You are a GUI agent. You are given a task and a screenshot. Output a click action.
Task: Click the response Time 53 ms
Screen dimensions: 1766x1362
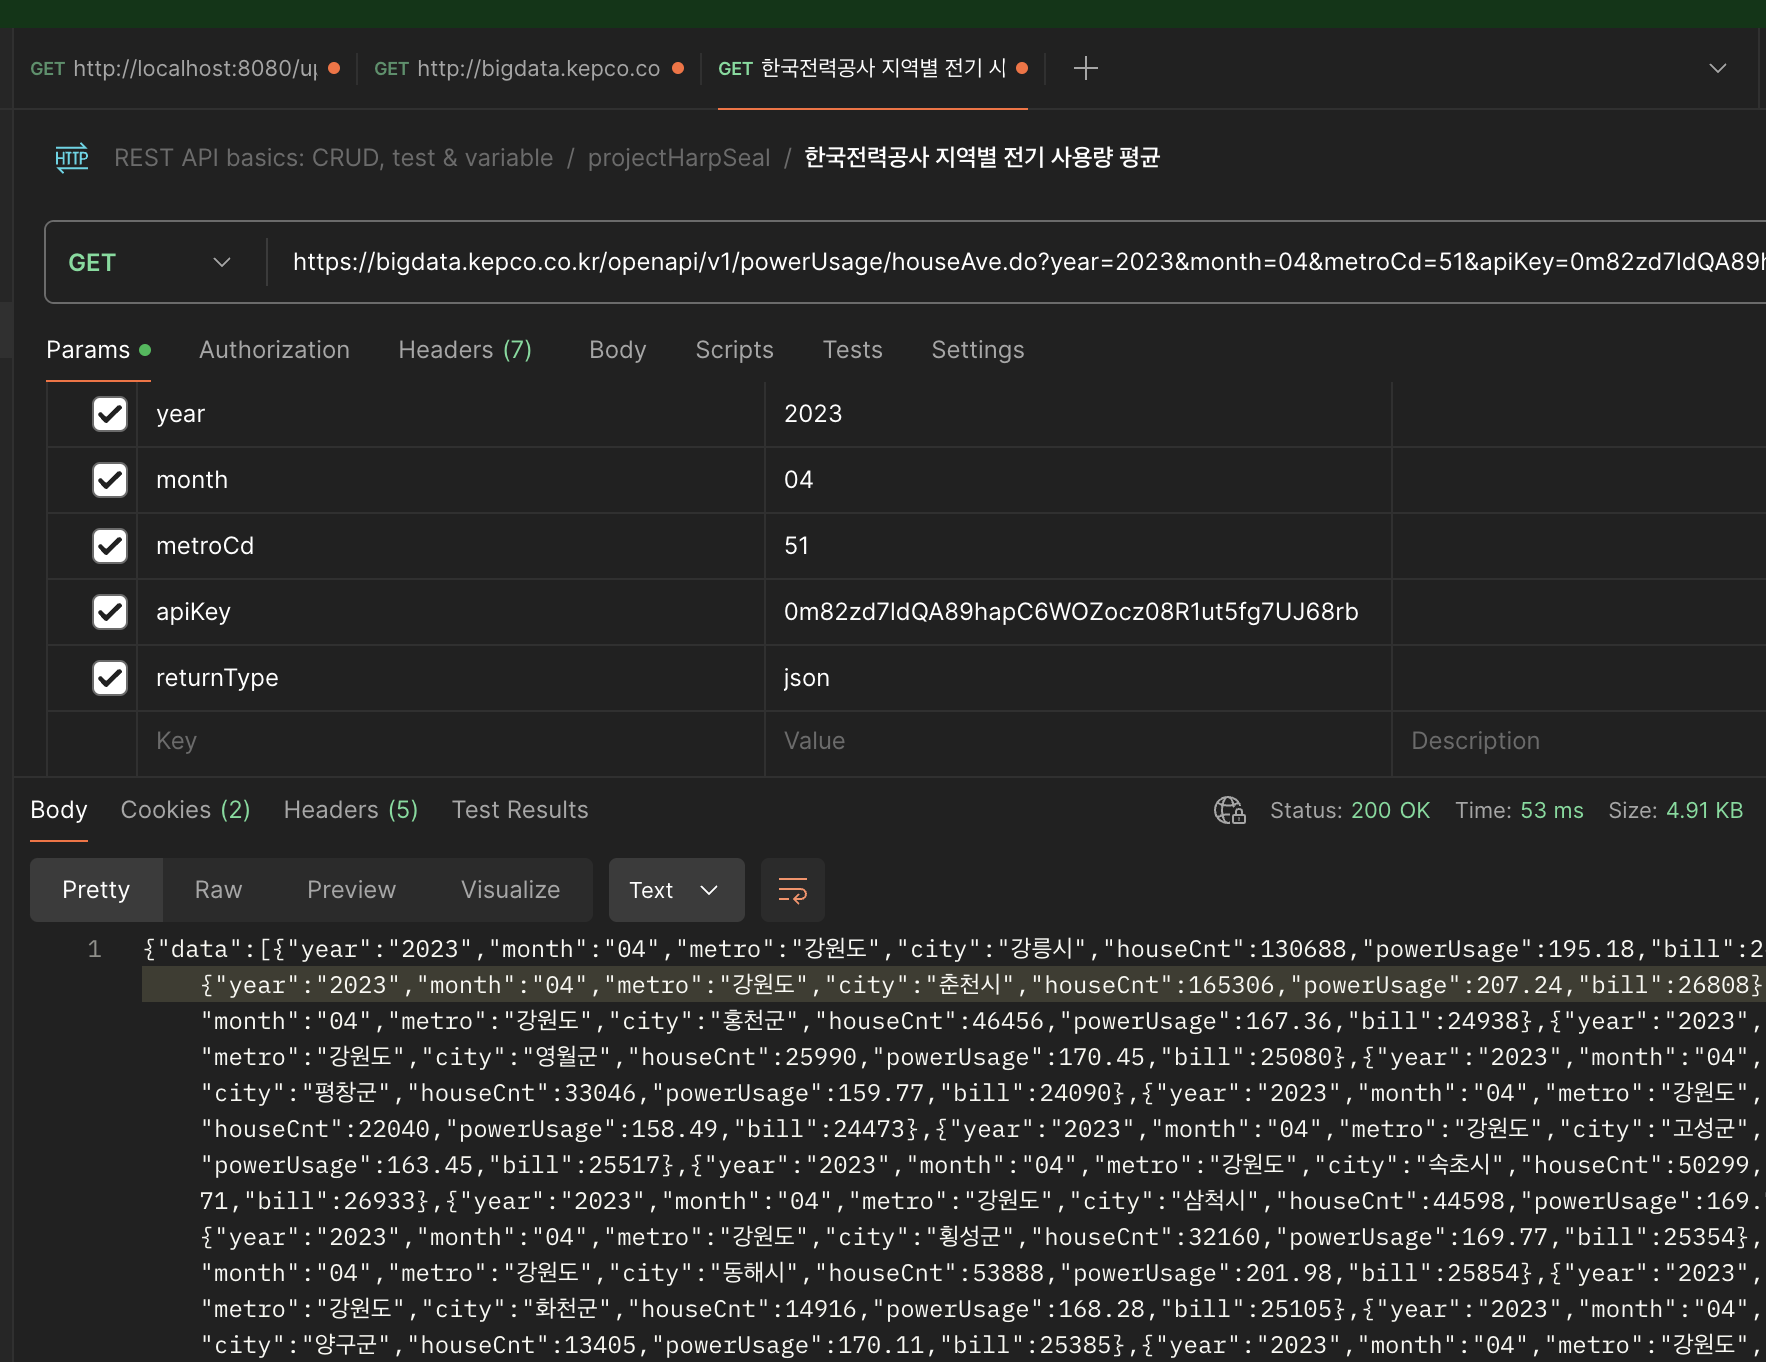point(1519,810)
